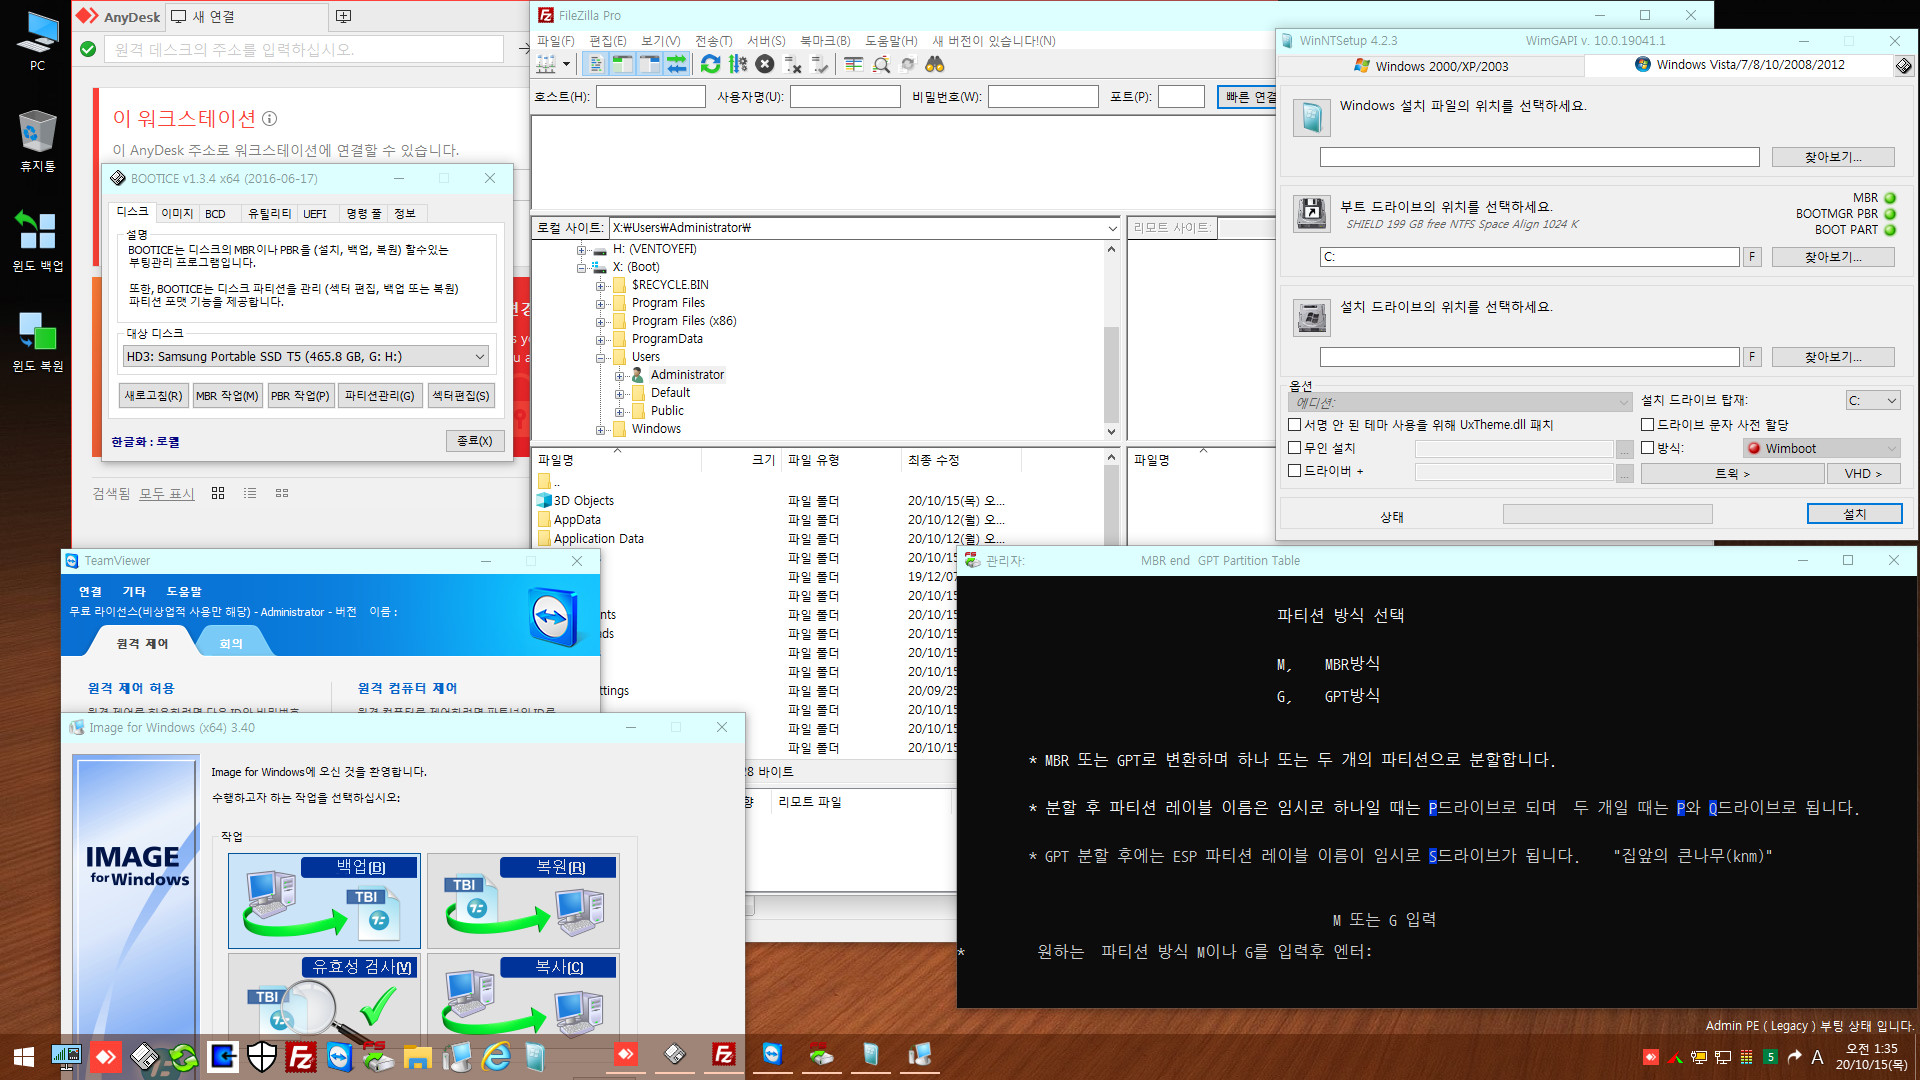Click Windows Start button on taskbar
The height and width of the screenshot is (1080, 1920).
(x=24, y=1057)
